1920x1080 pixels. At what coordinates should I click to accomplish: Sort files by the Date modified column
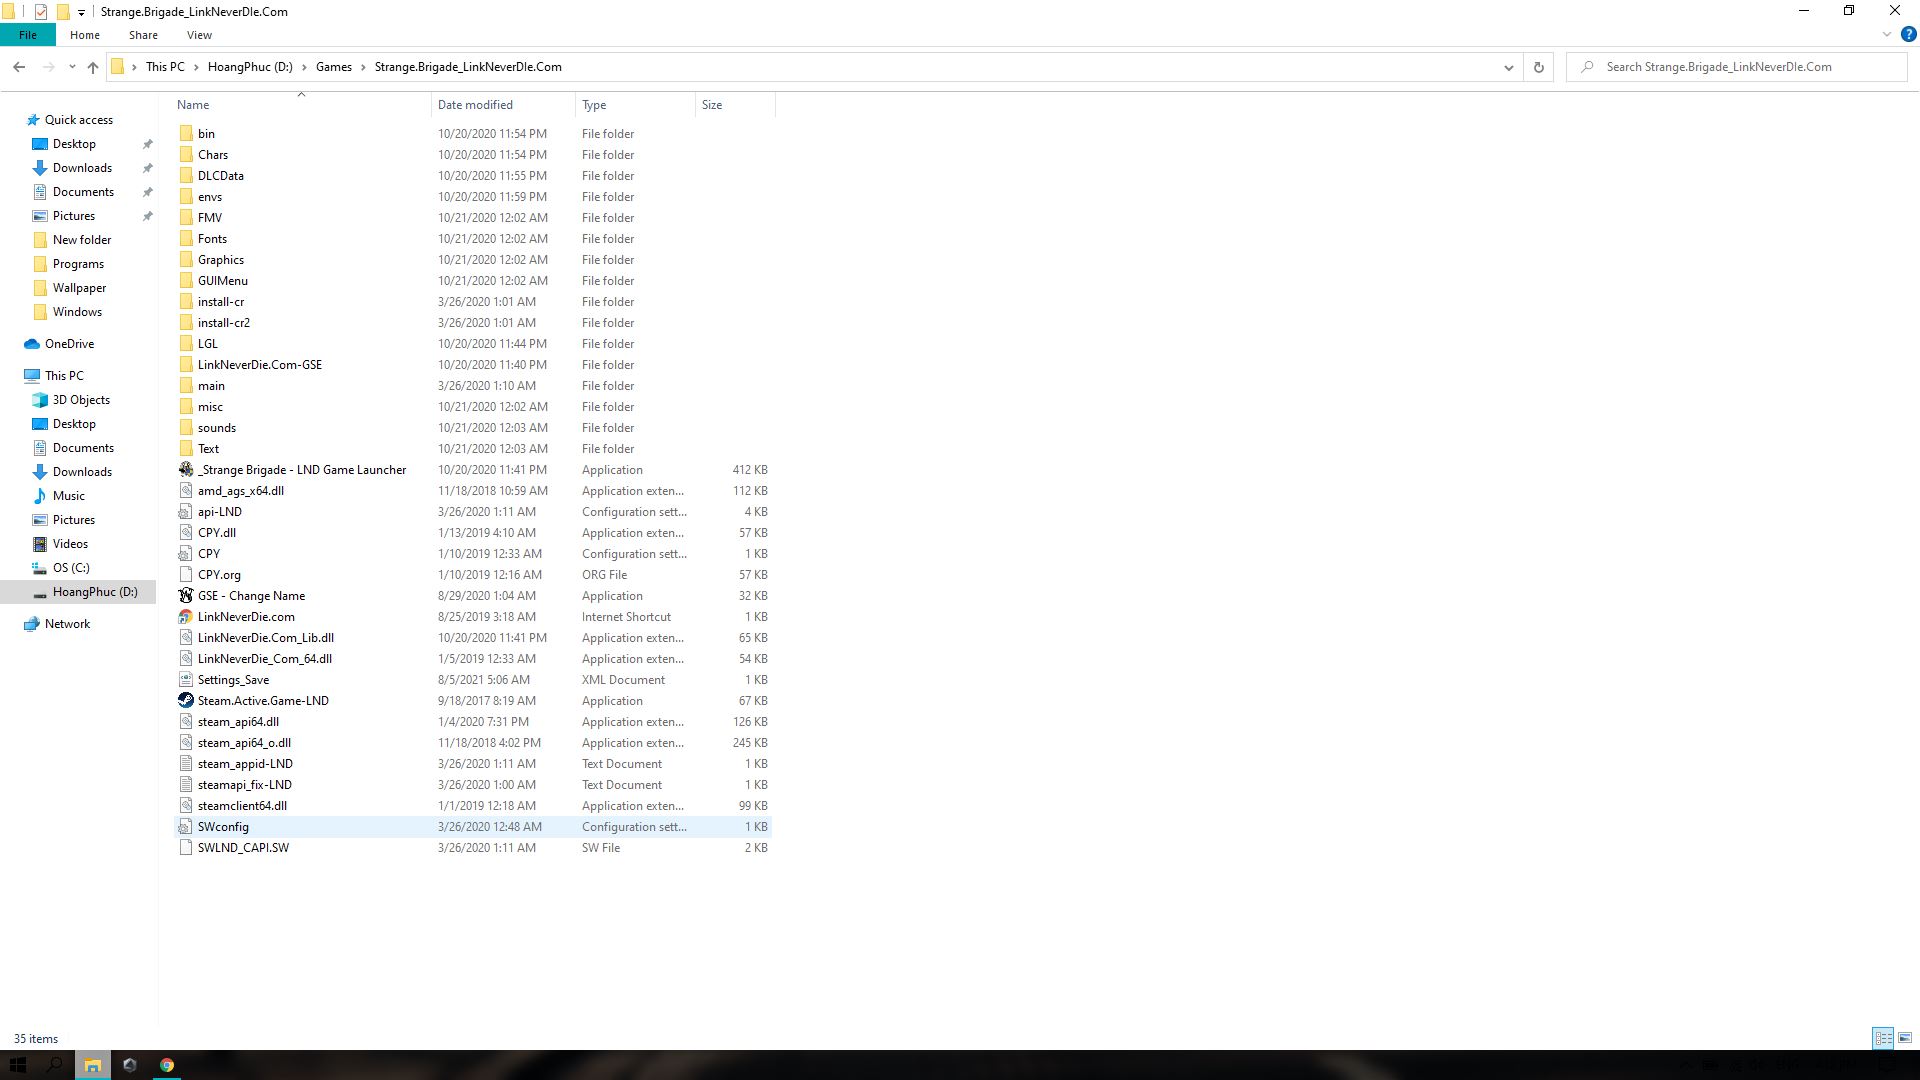(475, 105)
